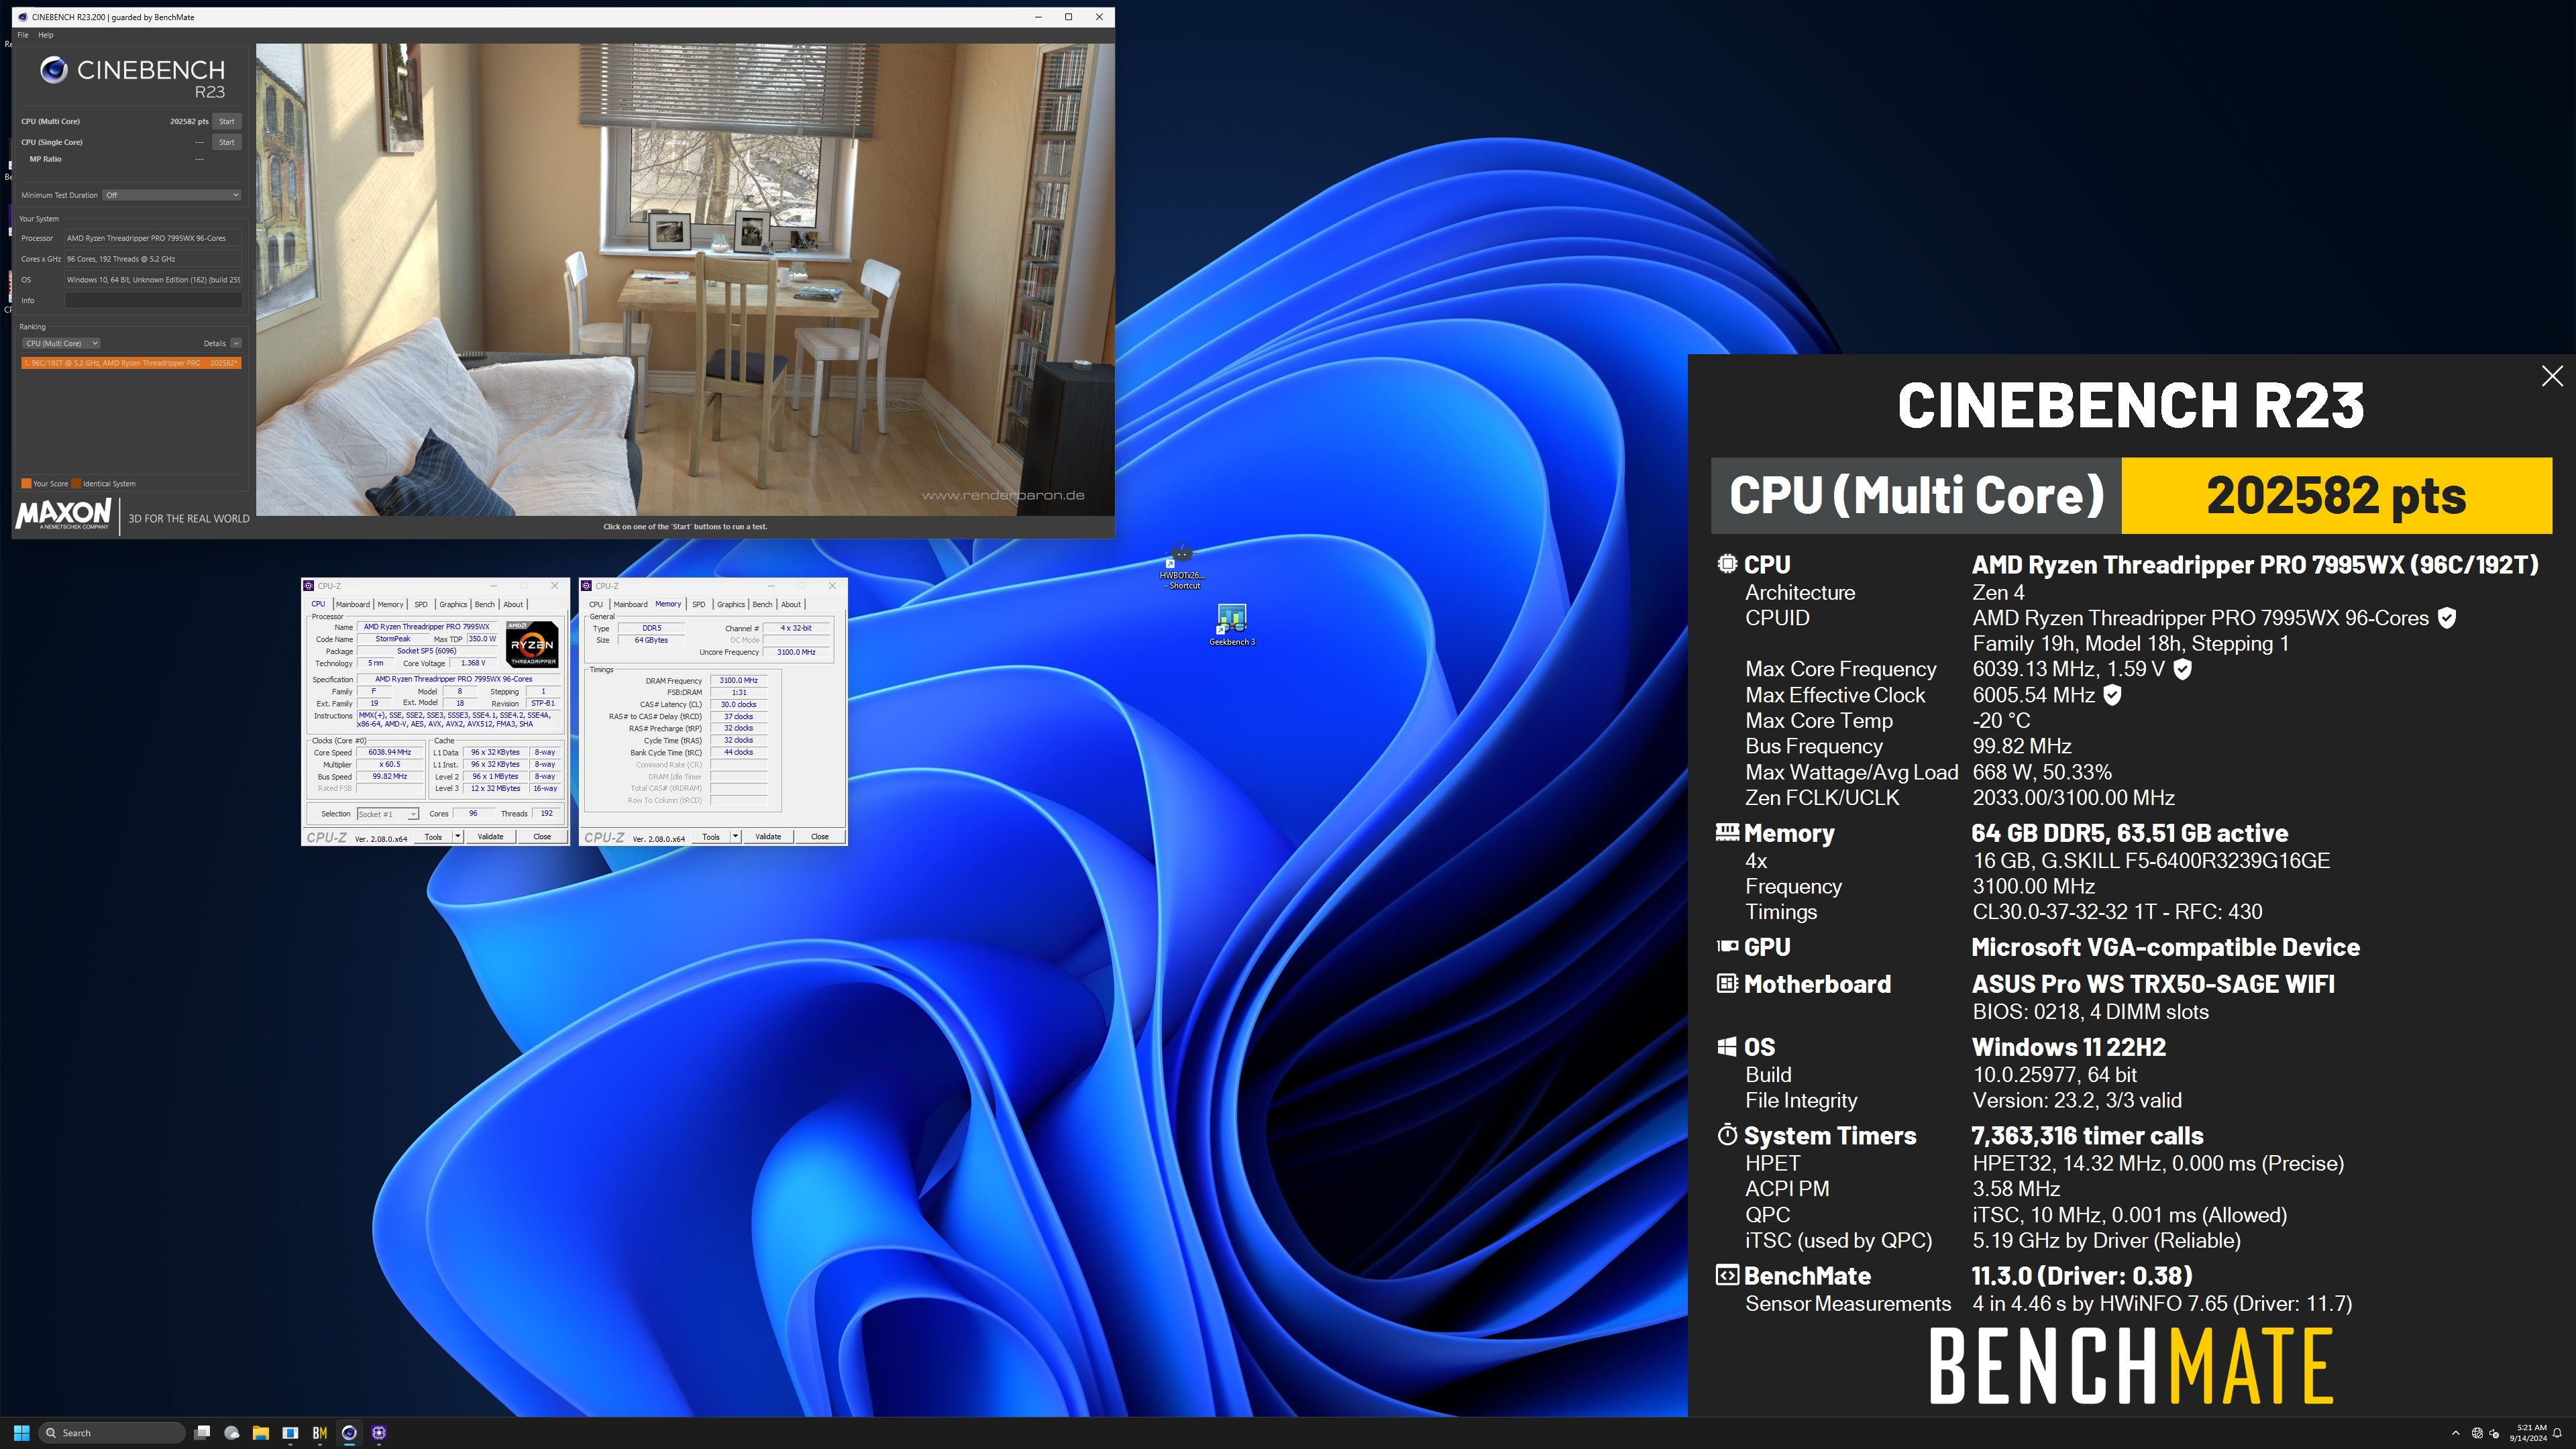Image resolution: width=2576 pixels, height=1449 pixels.
Task: Click the 202582 pts score in BenchMate
Action: click(2336, 495)
